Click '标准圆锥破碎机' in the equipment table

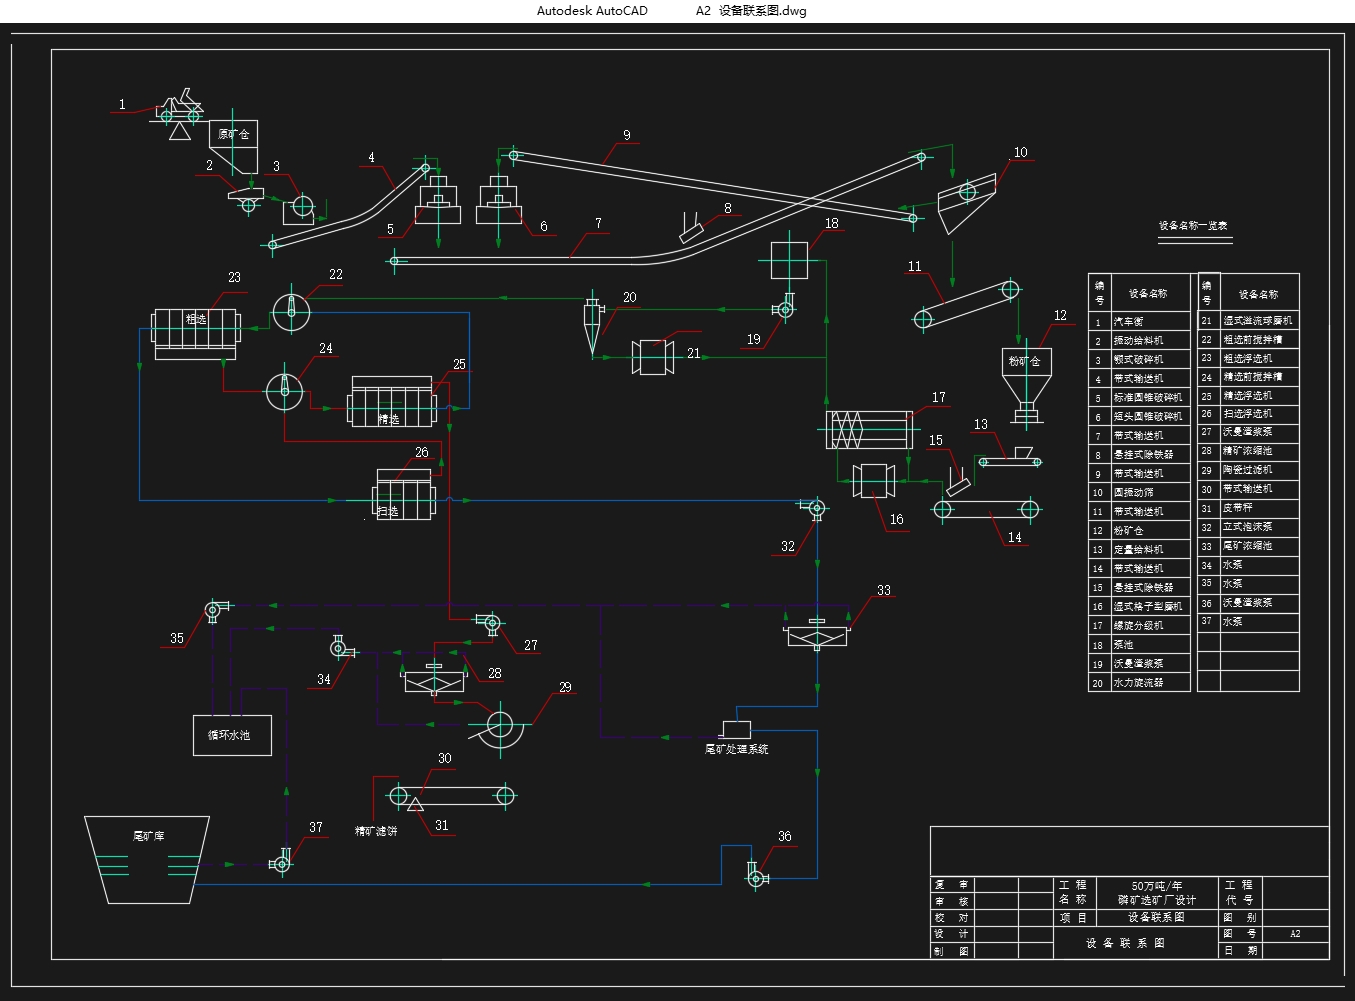point(1148,398)
